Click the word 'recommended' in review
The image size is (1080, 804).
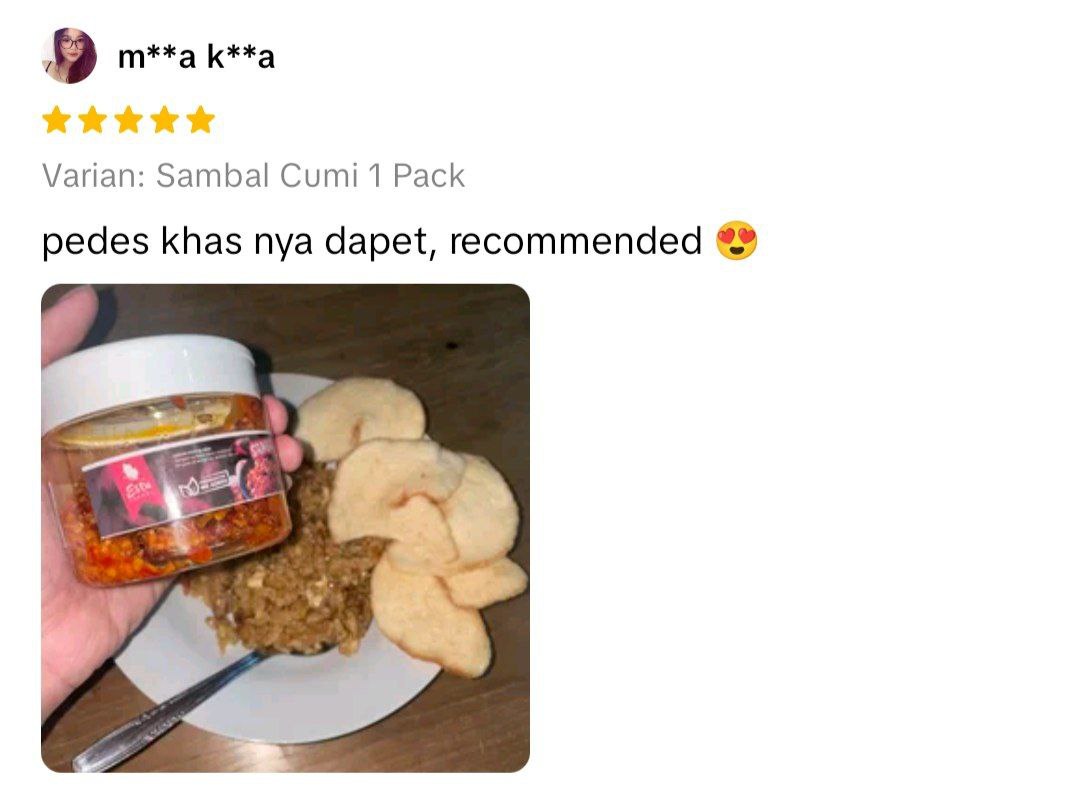576,241
